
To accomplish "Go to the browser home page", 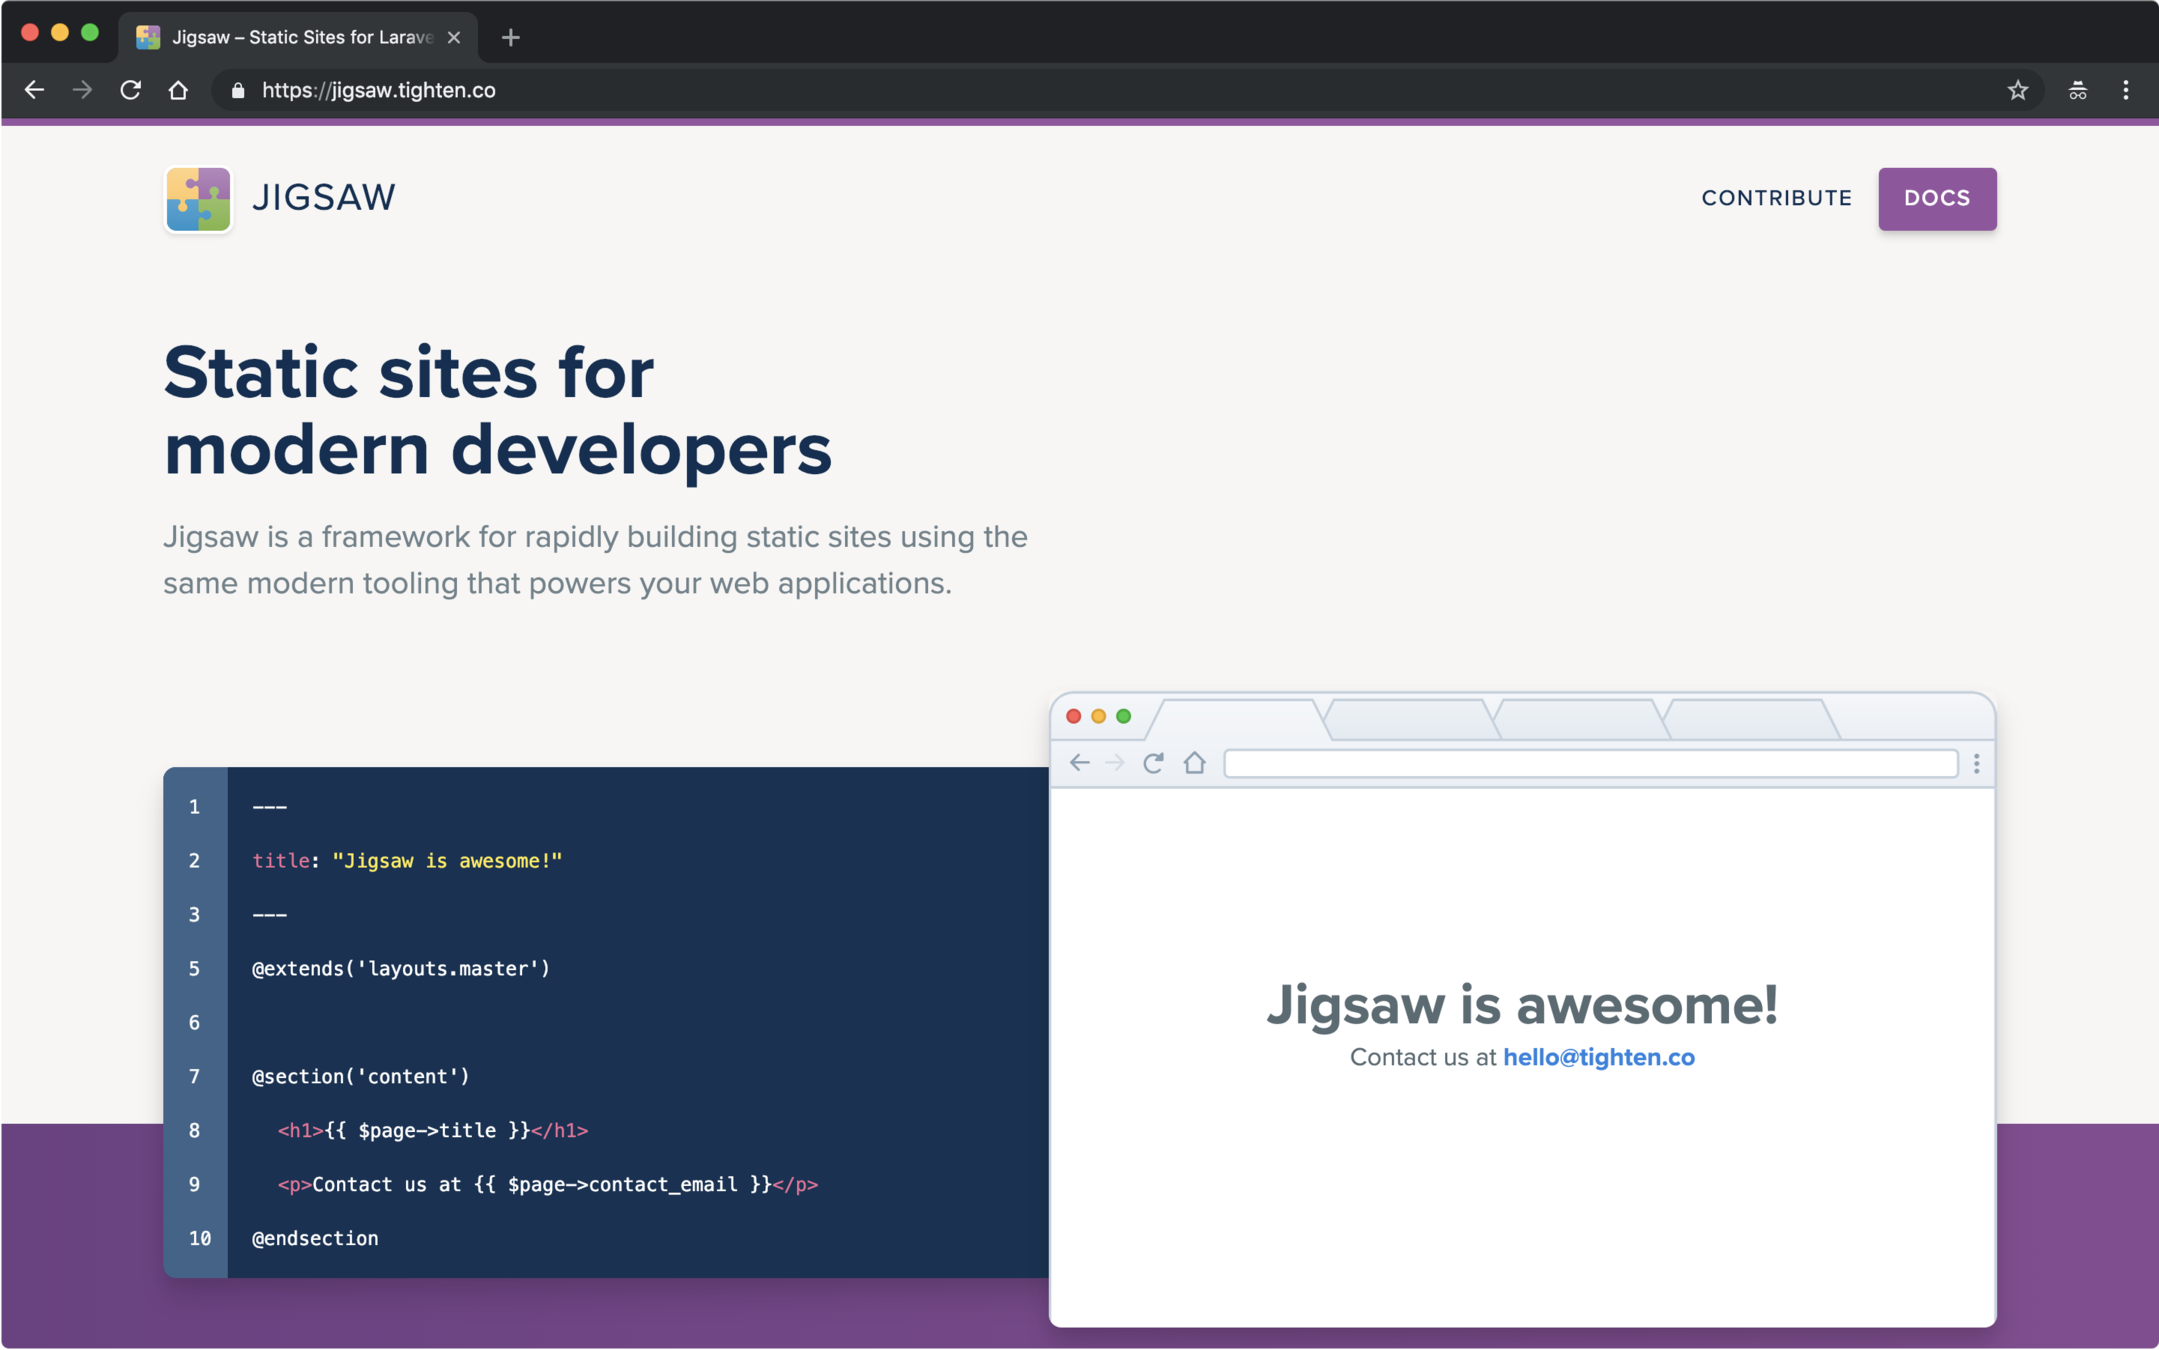I will [178, 90].
